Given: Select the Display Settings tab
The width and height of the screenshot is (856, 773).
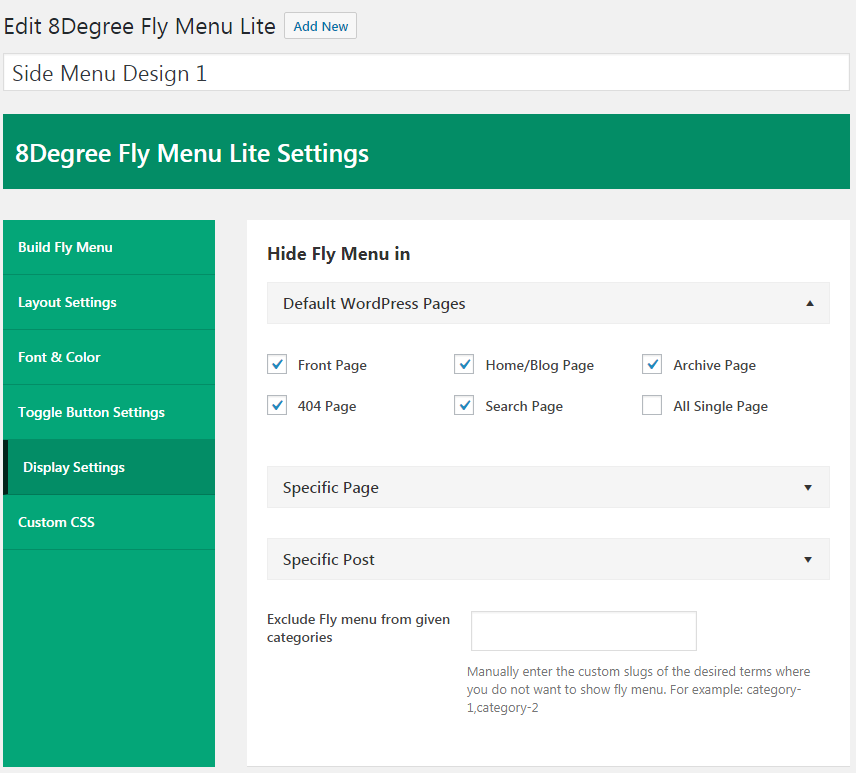Looking at the screenshot, I should (x=109, y=467).
